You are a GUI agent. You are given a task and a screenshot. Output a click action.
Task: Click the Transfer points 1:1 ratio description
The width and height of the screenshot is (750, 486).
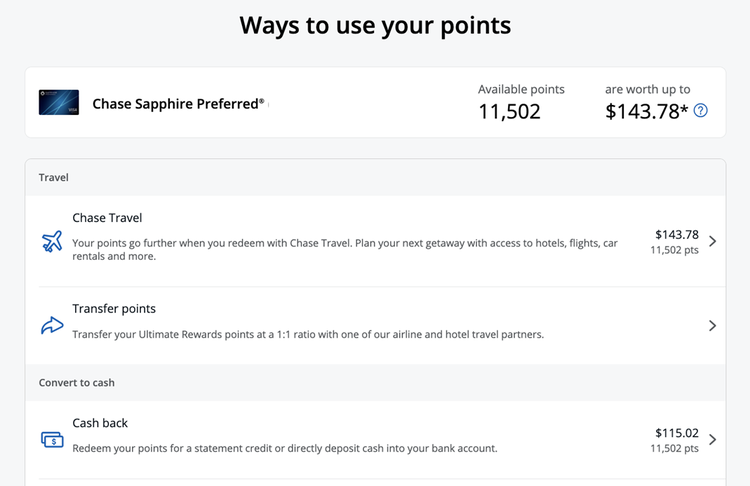[308, 334]
